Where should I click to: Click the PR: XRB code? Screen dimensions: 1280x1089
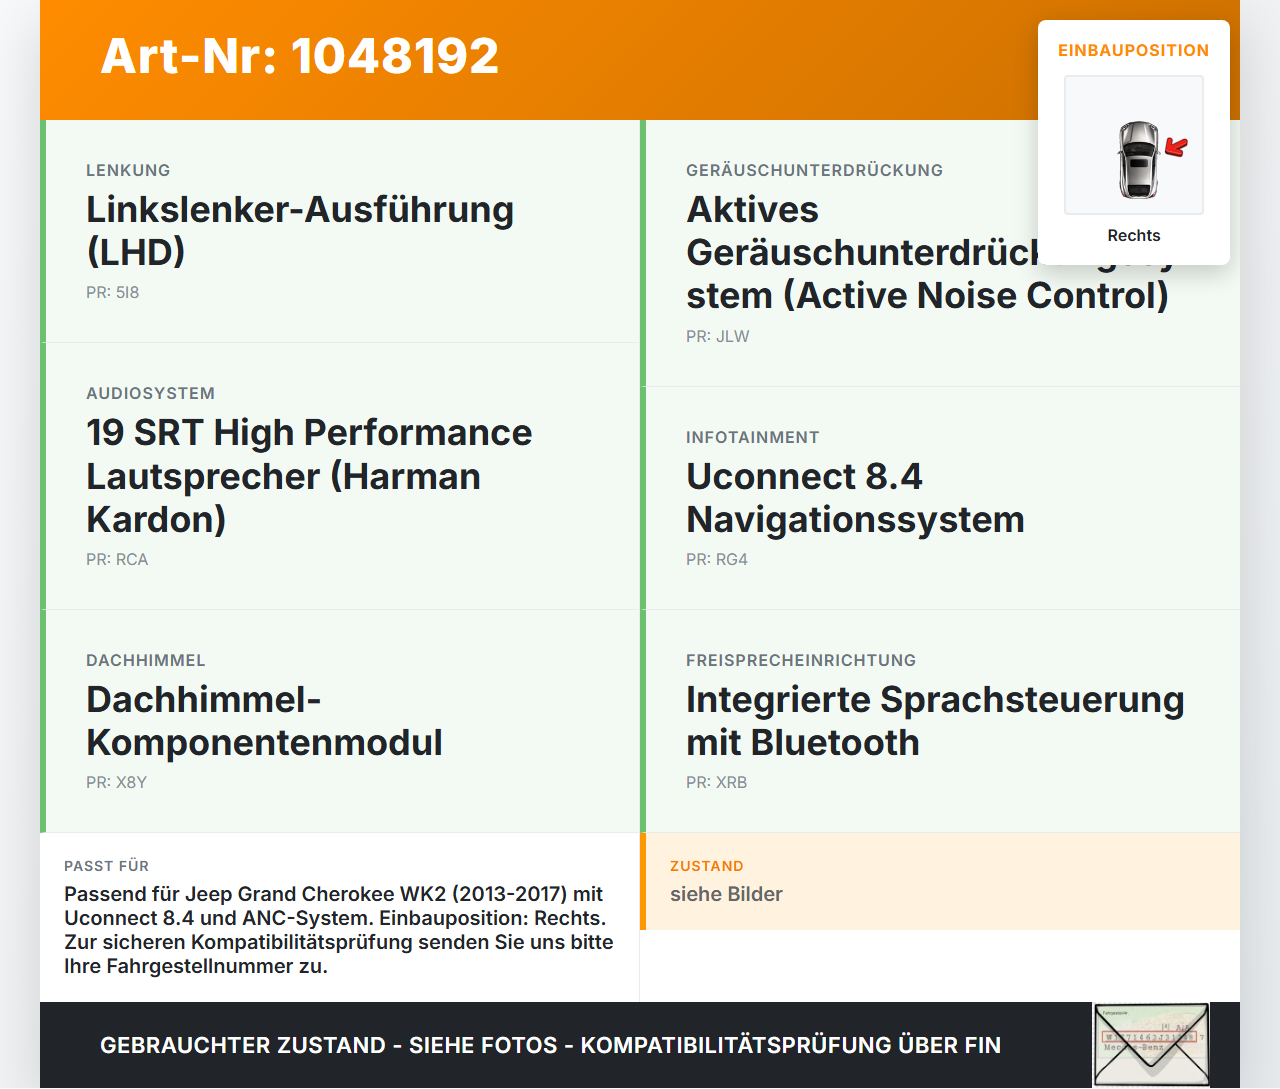[717, 783]
